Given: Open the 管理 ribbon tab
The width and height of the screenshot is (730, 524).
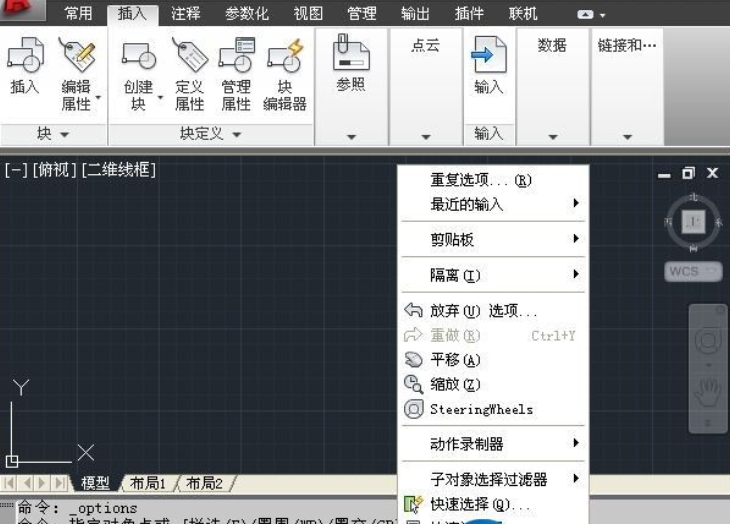Looking at the screenshot, I should click(362, 13).
